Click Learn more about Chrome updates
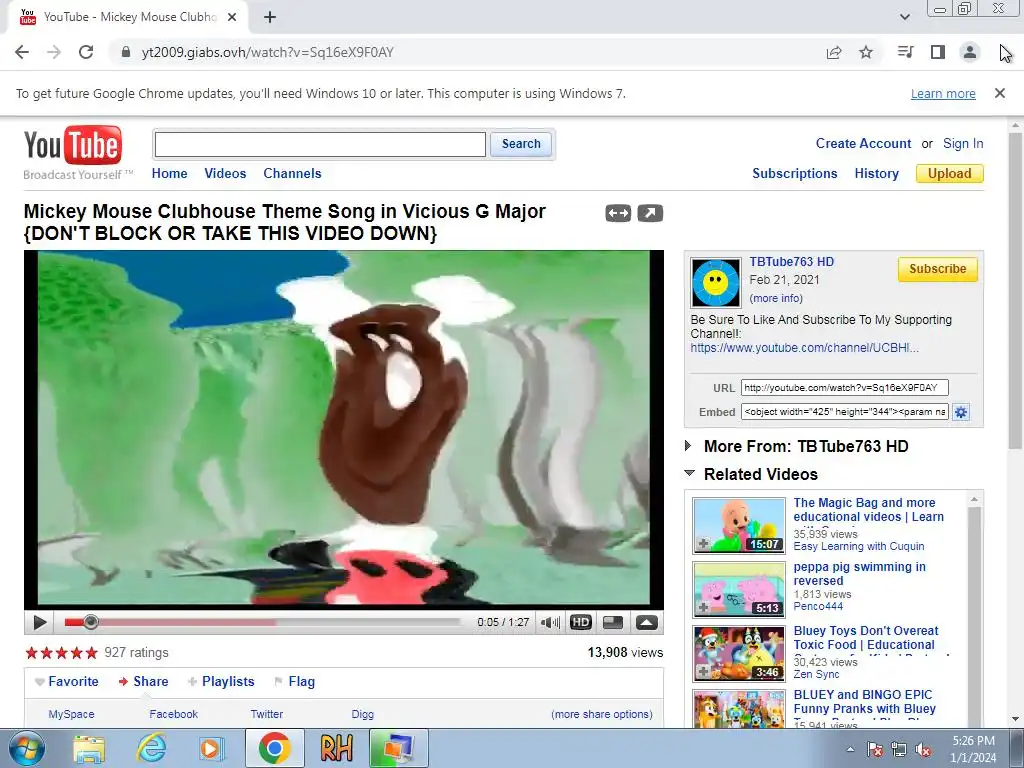The image size is (1024, 768). pos(943,93)
